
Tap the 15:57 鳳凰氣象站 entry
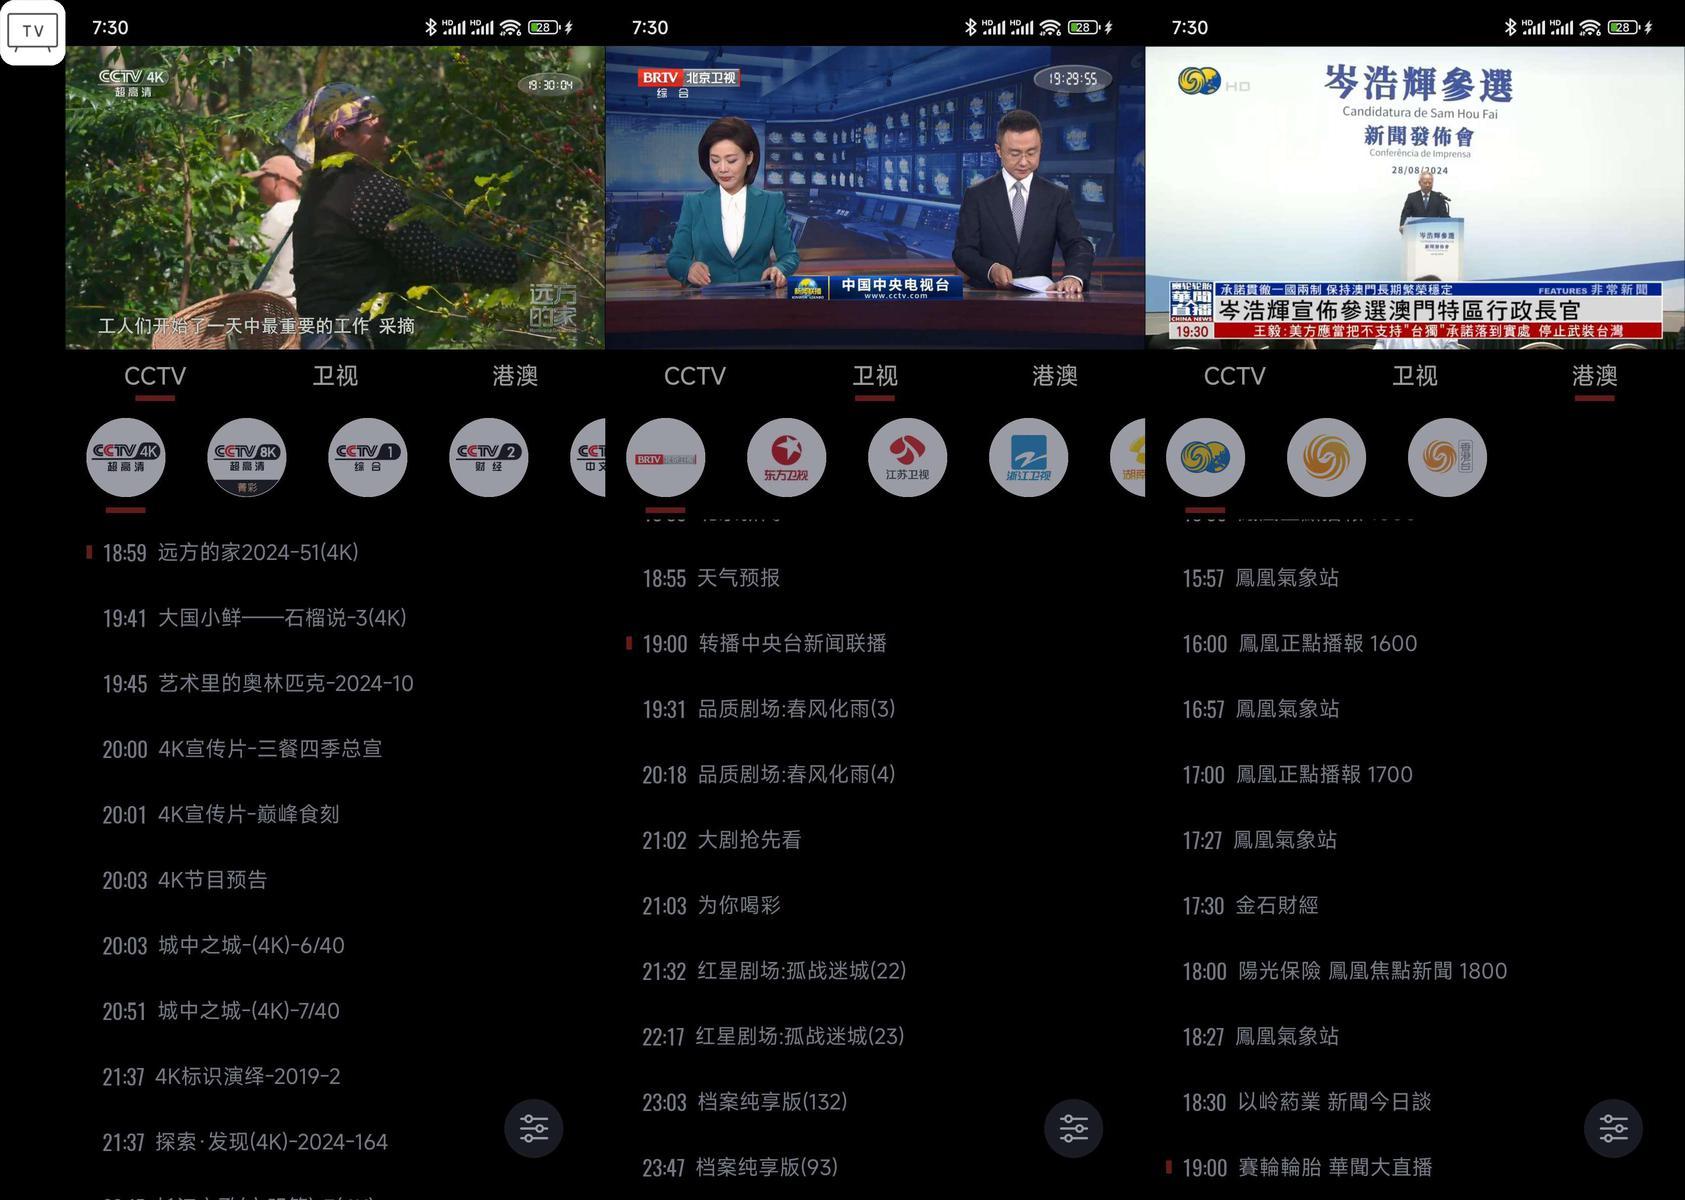point(1261,578)
